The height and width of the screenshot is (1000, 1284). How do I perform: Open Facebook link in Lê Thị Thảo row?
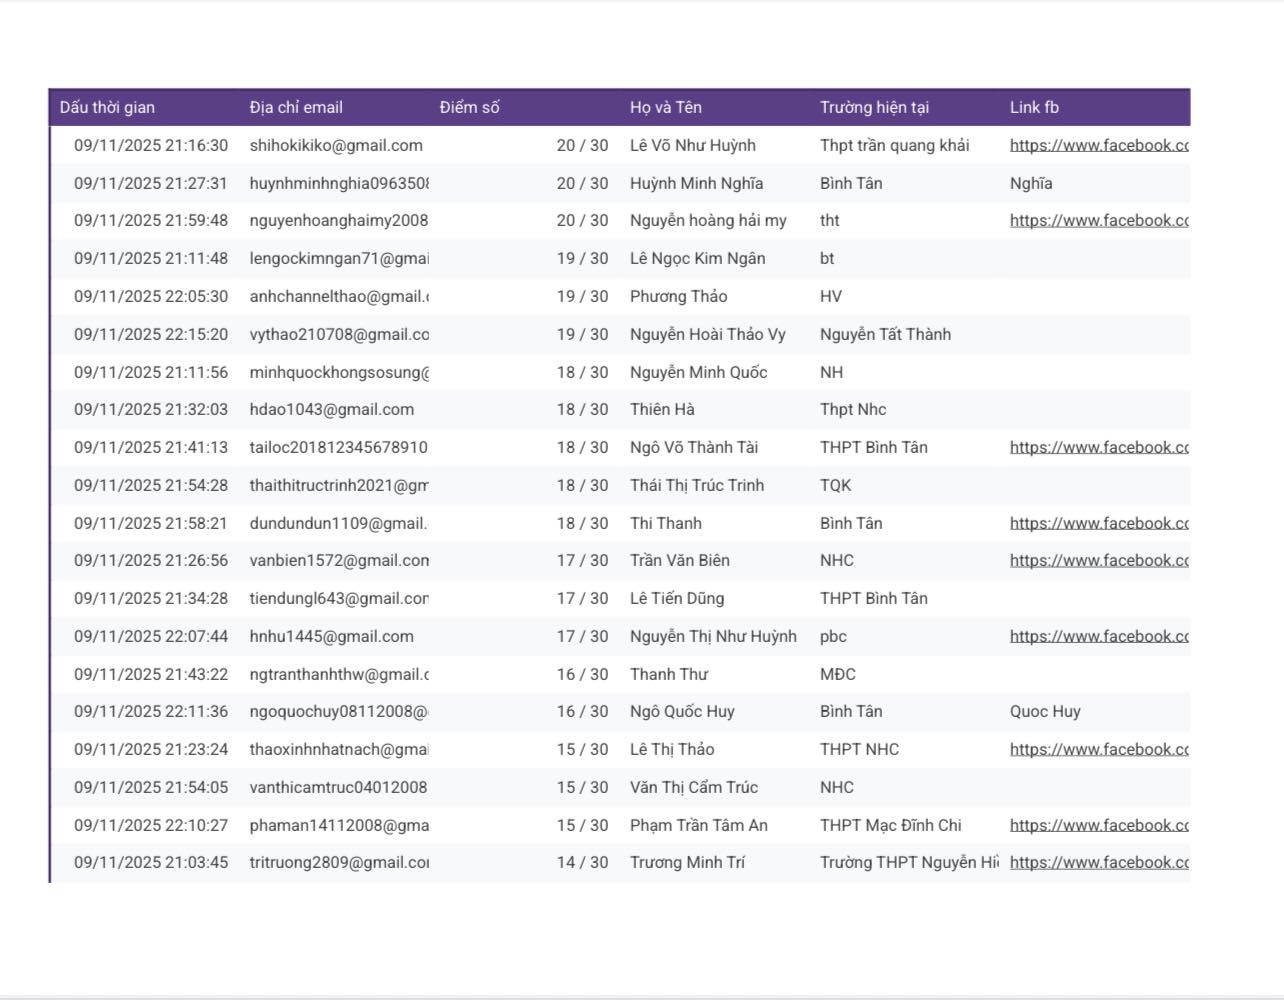(1099, 749)
